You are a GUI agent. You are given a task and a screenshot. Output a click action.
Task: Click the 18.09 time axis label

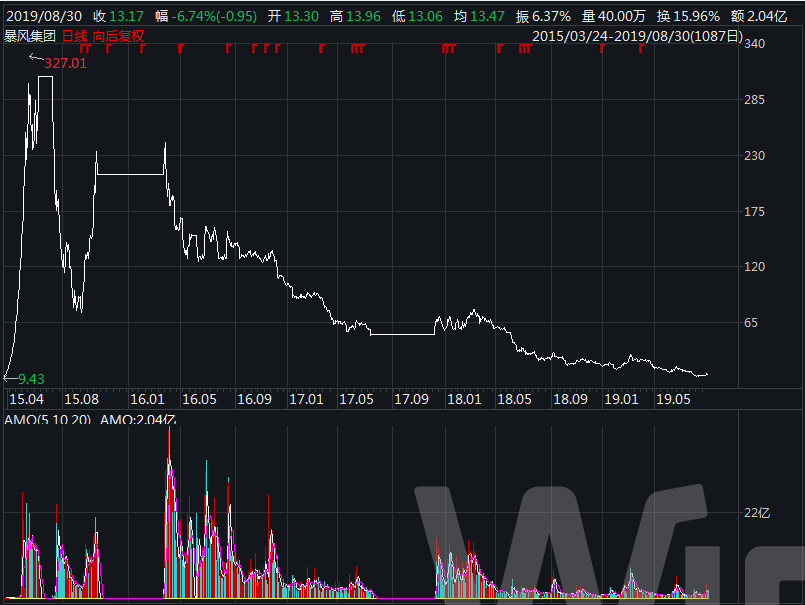[x=570, y=399]
